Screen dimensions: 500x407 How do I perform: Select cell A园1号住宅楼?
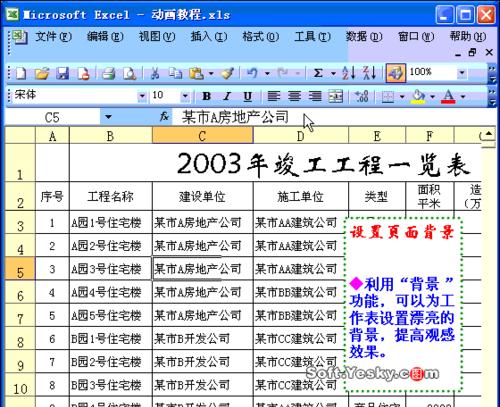(111, 222)
